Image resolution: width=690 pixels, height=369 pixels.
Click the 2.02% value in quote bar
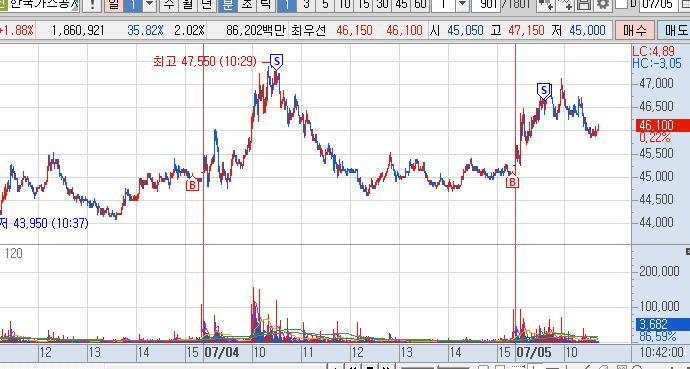[190, 31]
